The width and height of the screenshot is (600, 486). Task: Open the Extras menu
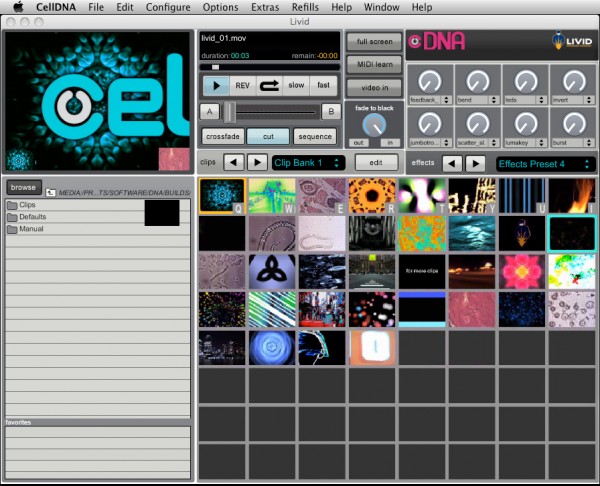click(x=265, y=7)
